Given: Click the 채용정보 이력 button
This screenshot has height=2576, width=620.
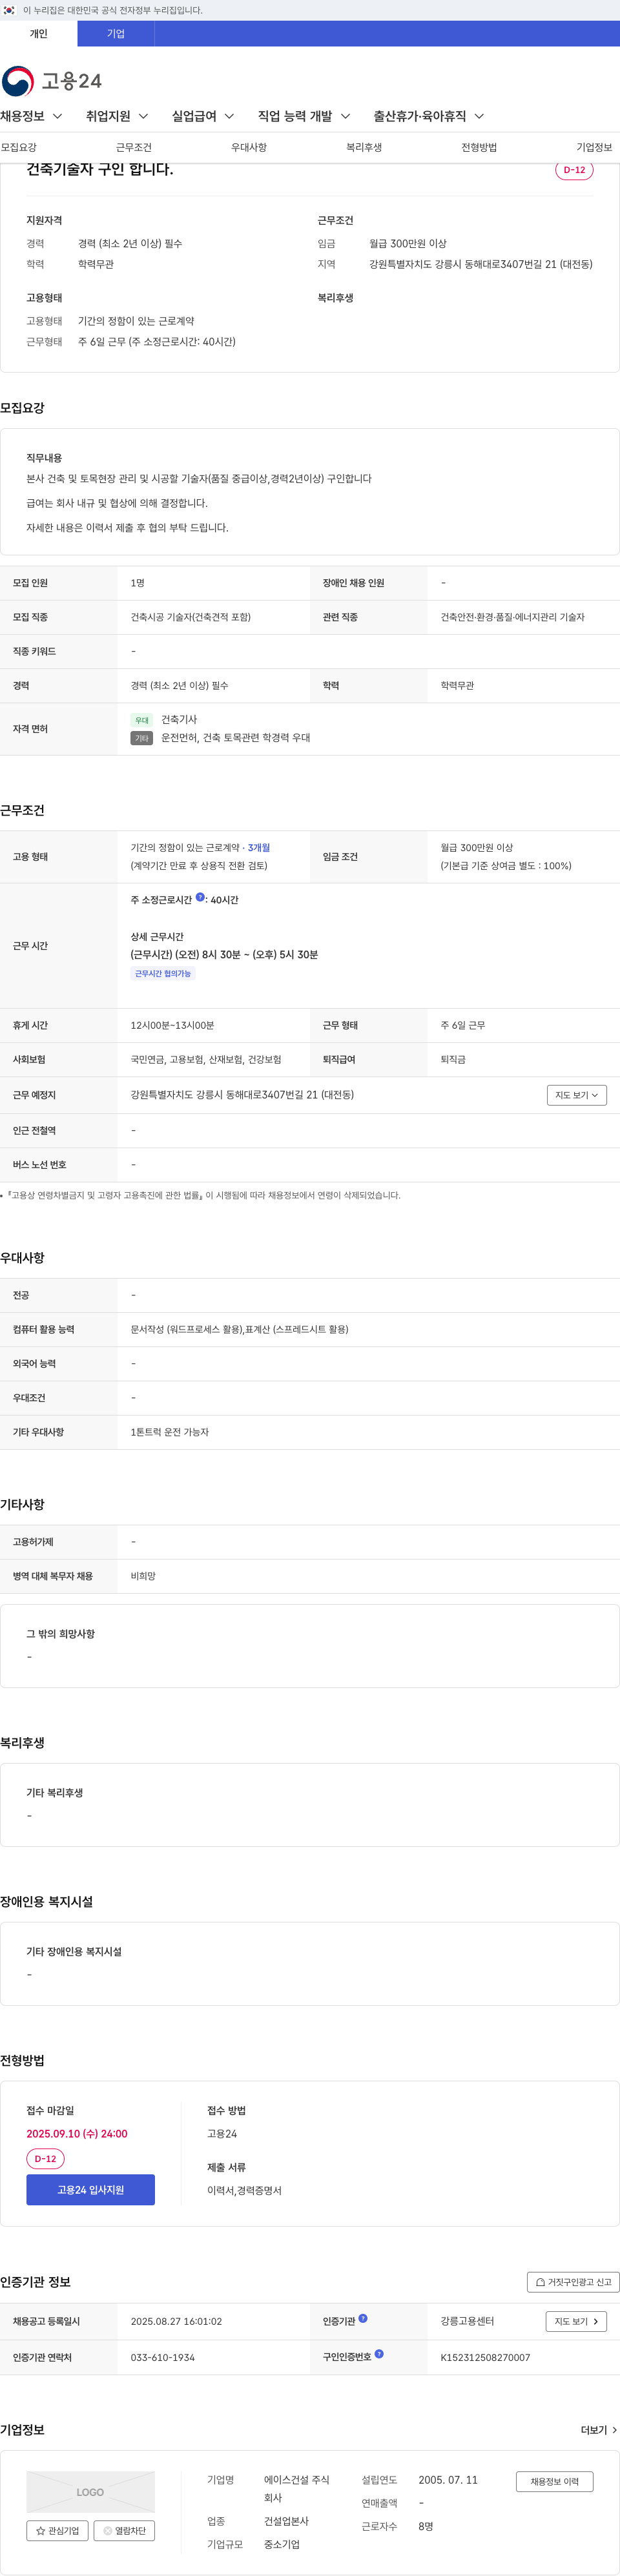Looking at the screenshot, I should click(x=555, y=2482).
